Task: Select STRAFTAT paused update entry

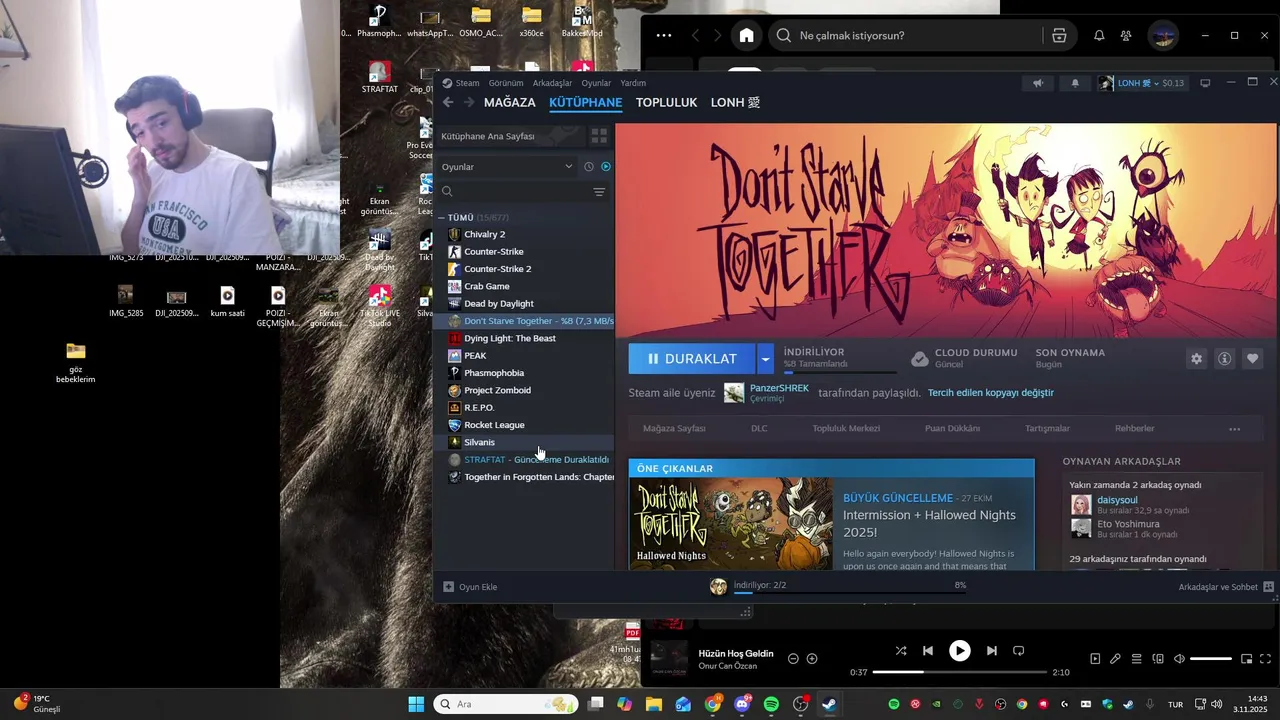Action: pyautogui.click(x=524, y=459)
